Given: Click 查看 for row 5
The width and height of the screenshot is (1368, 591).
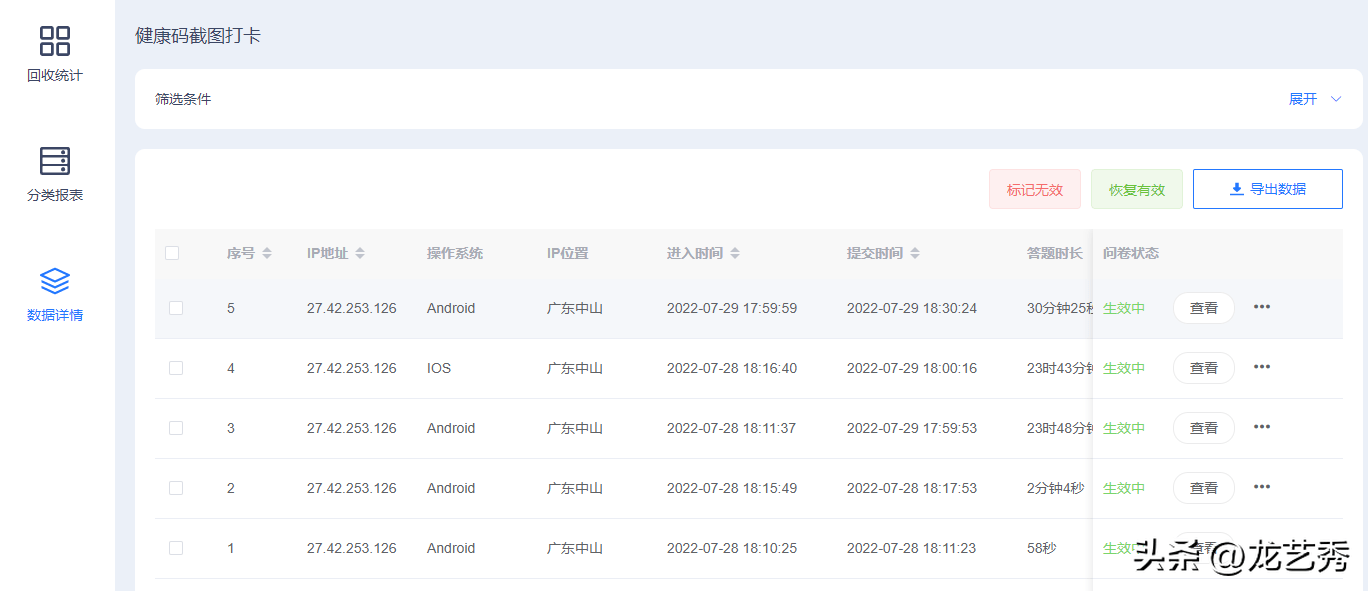Looking at the screenshot, I should coord(1204,308).
